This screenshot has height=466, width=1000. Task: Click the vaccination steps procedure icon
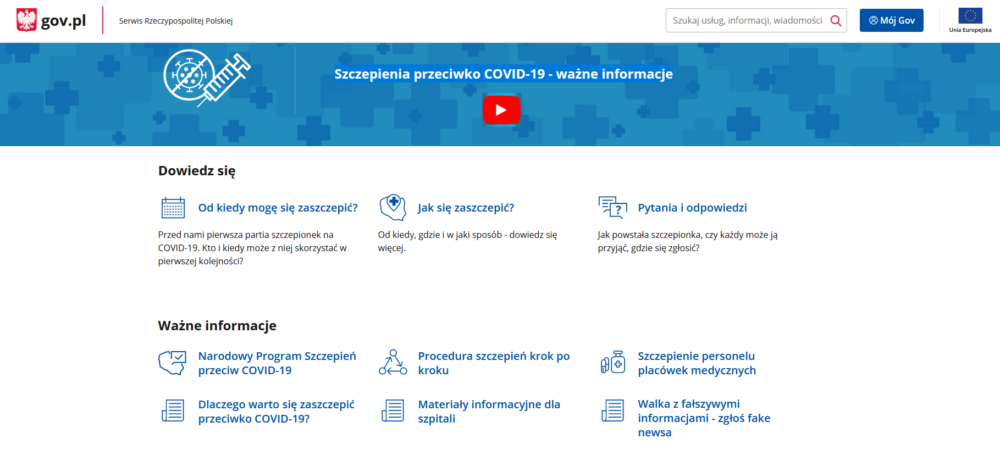point(392,362)
